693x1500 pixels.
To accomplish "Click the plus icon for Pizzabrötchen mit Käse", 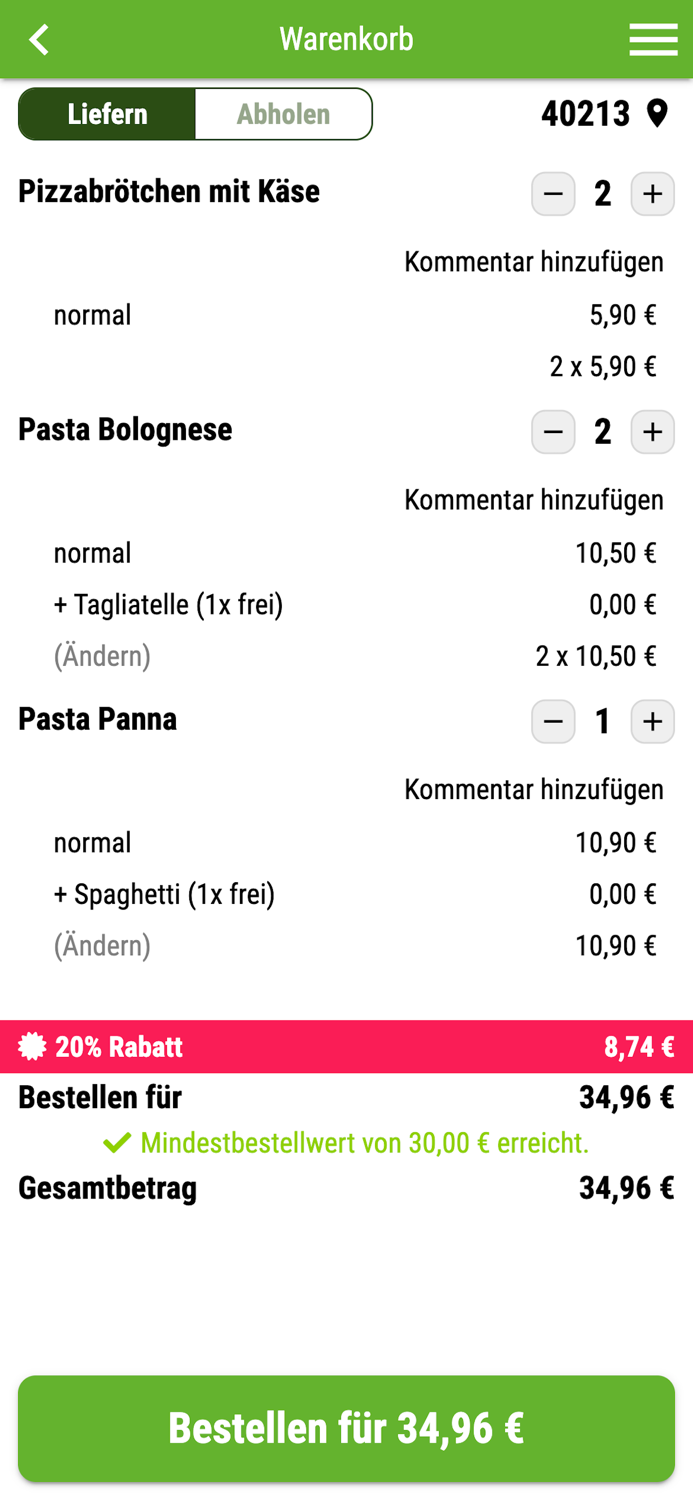I will 653,194.
